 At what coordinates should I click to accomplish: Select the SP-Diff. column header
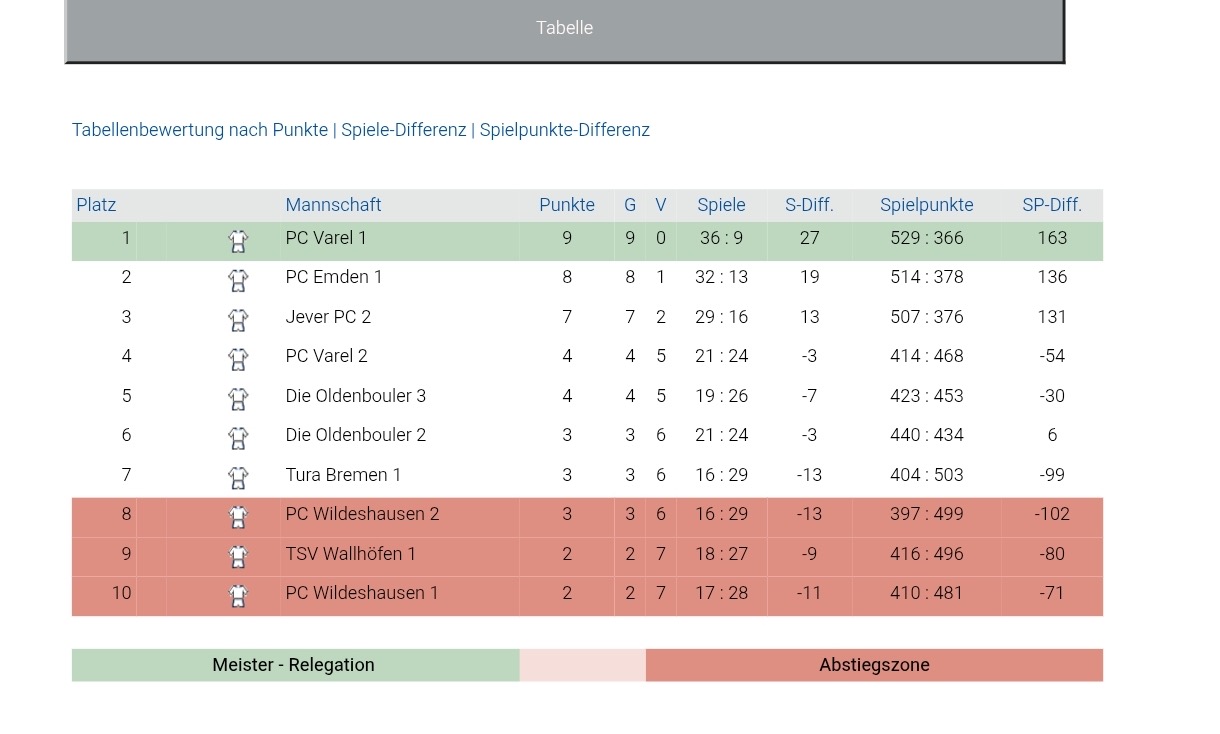click(1052, 205)
